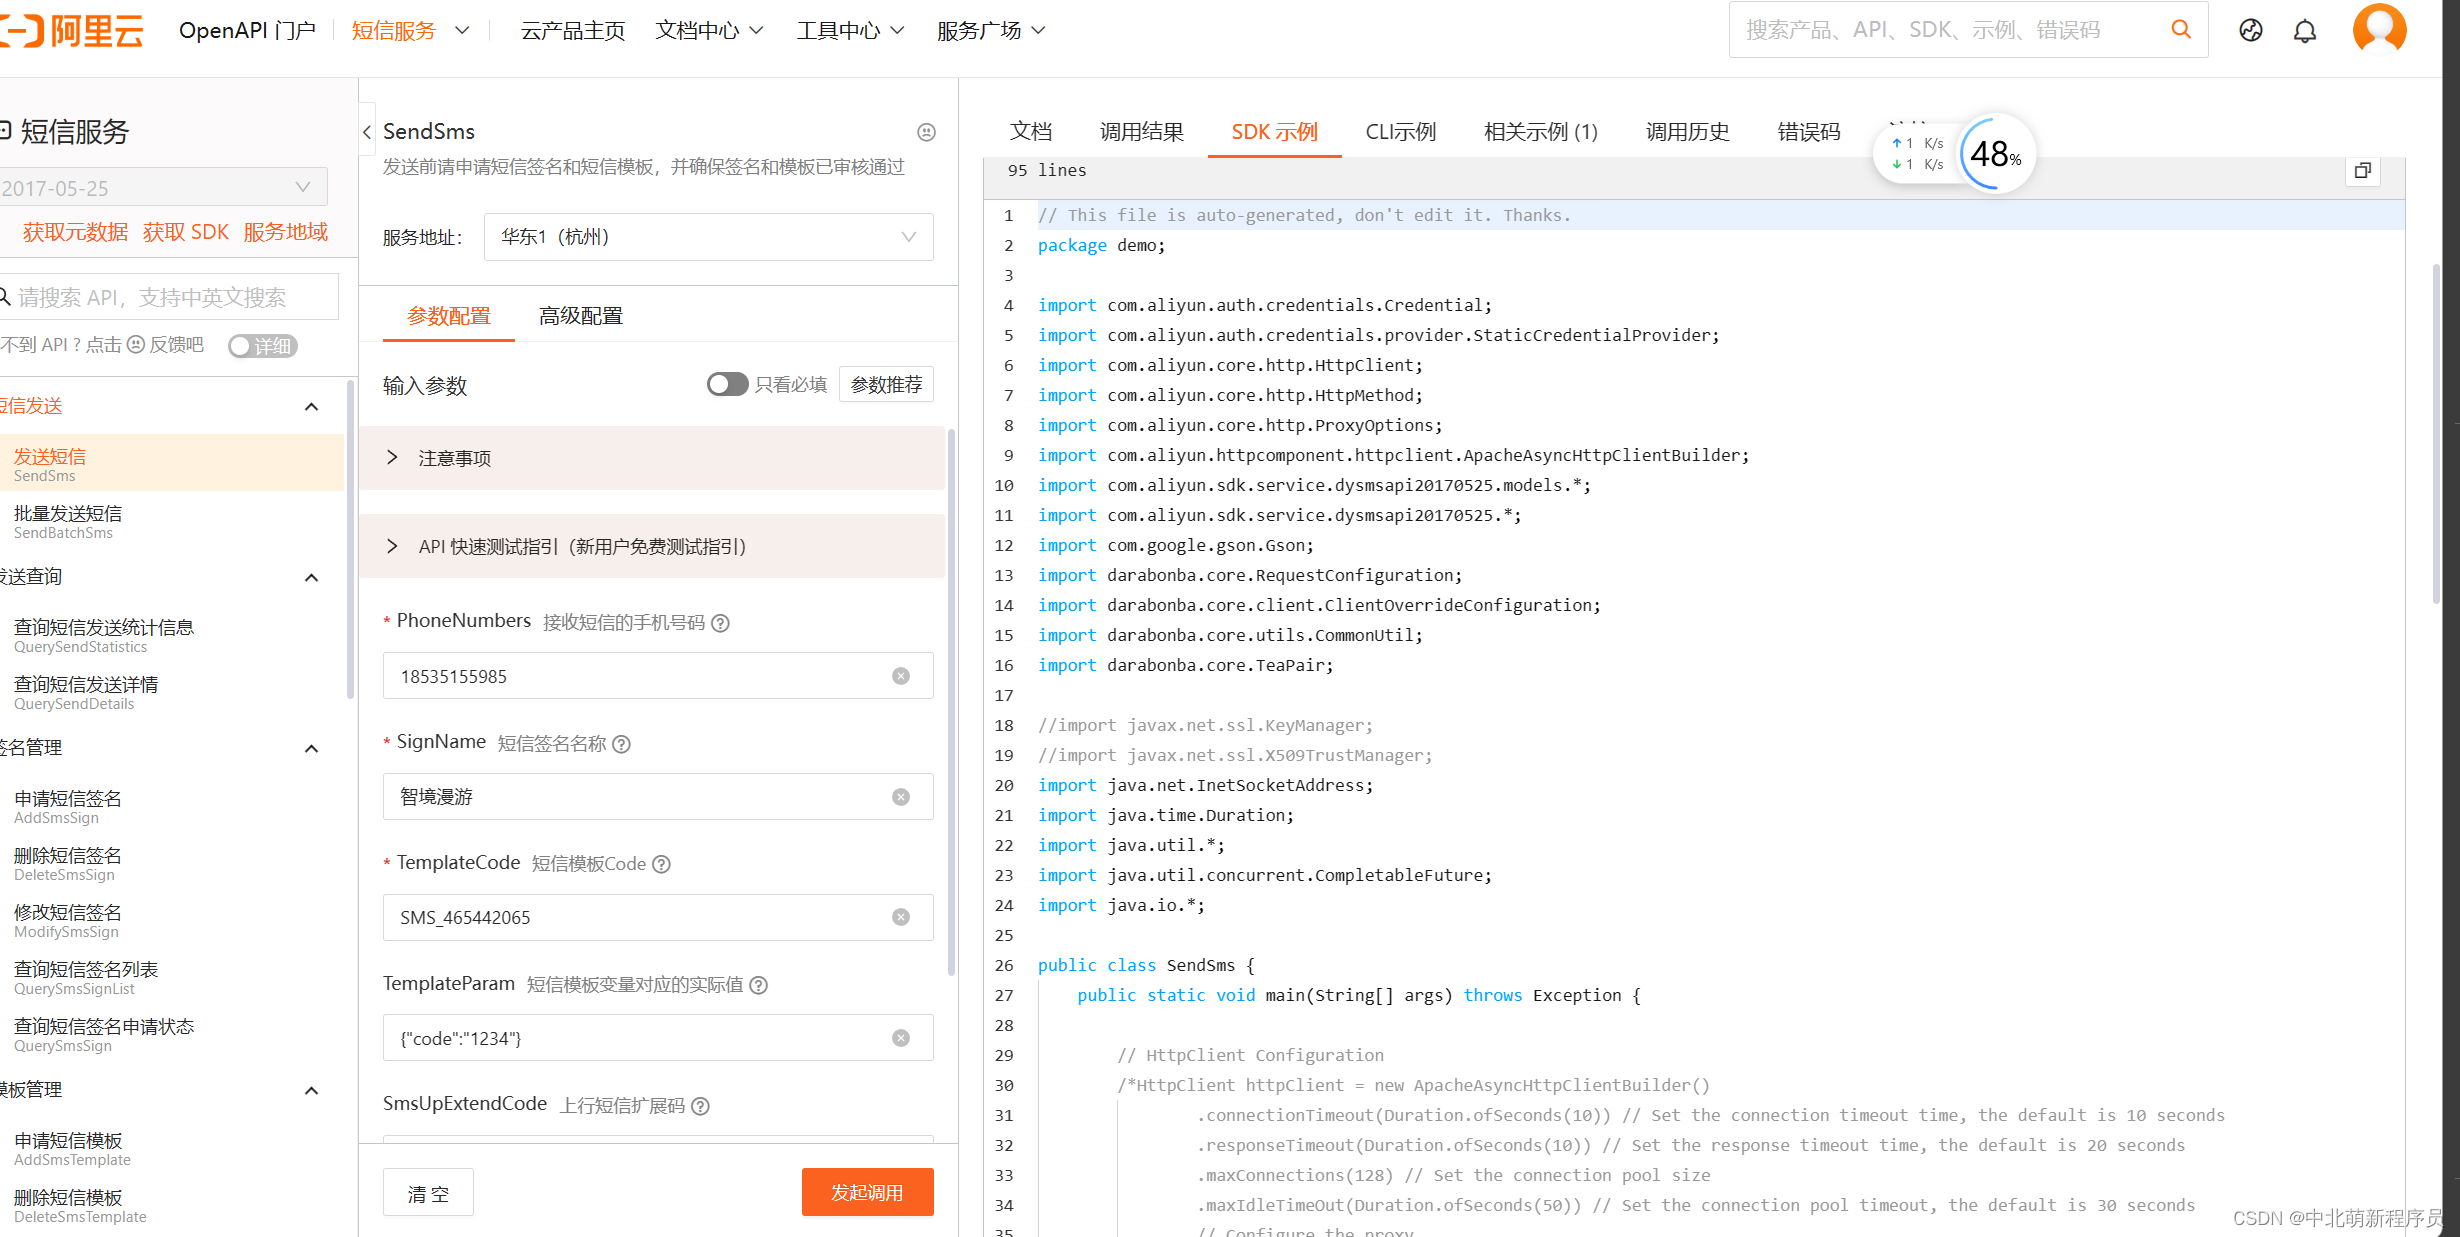Show help for TemplateParam parameter
The height and width of the screenshot is (1237, 2460).
(x=759, y=985)
